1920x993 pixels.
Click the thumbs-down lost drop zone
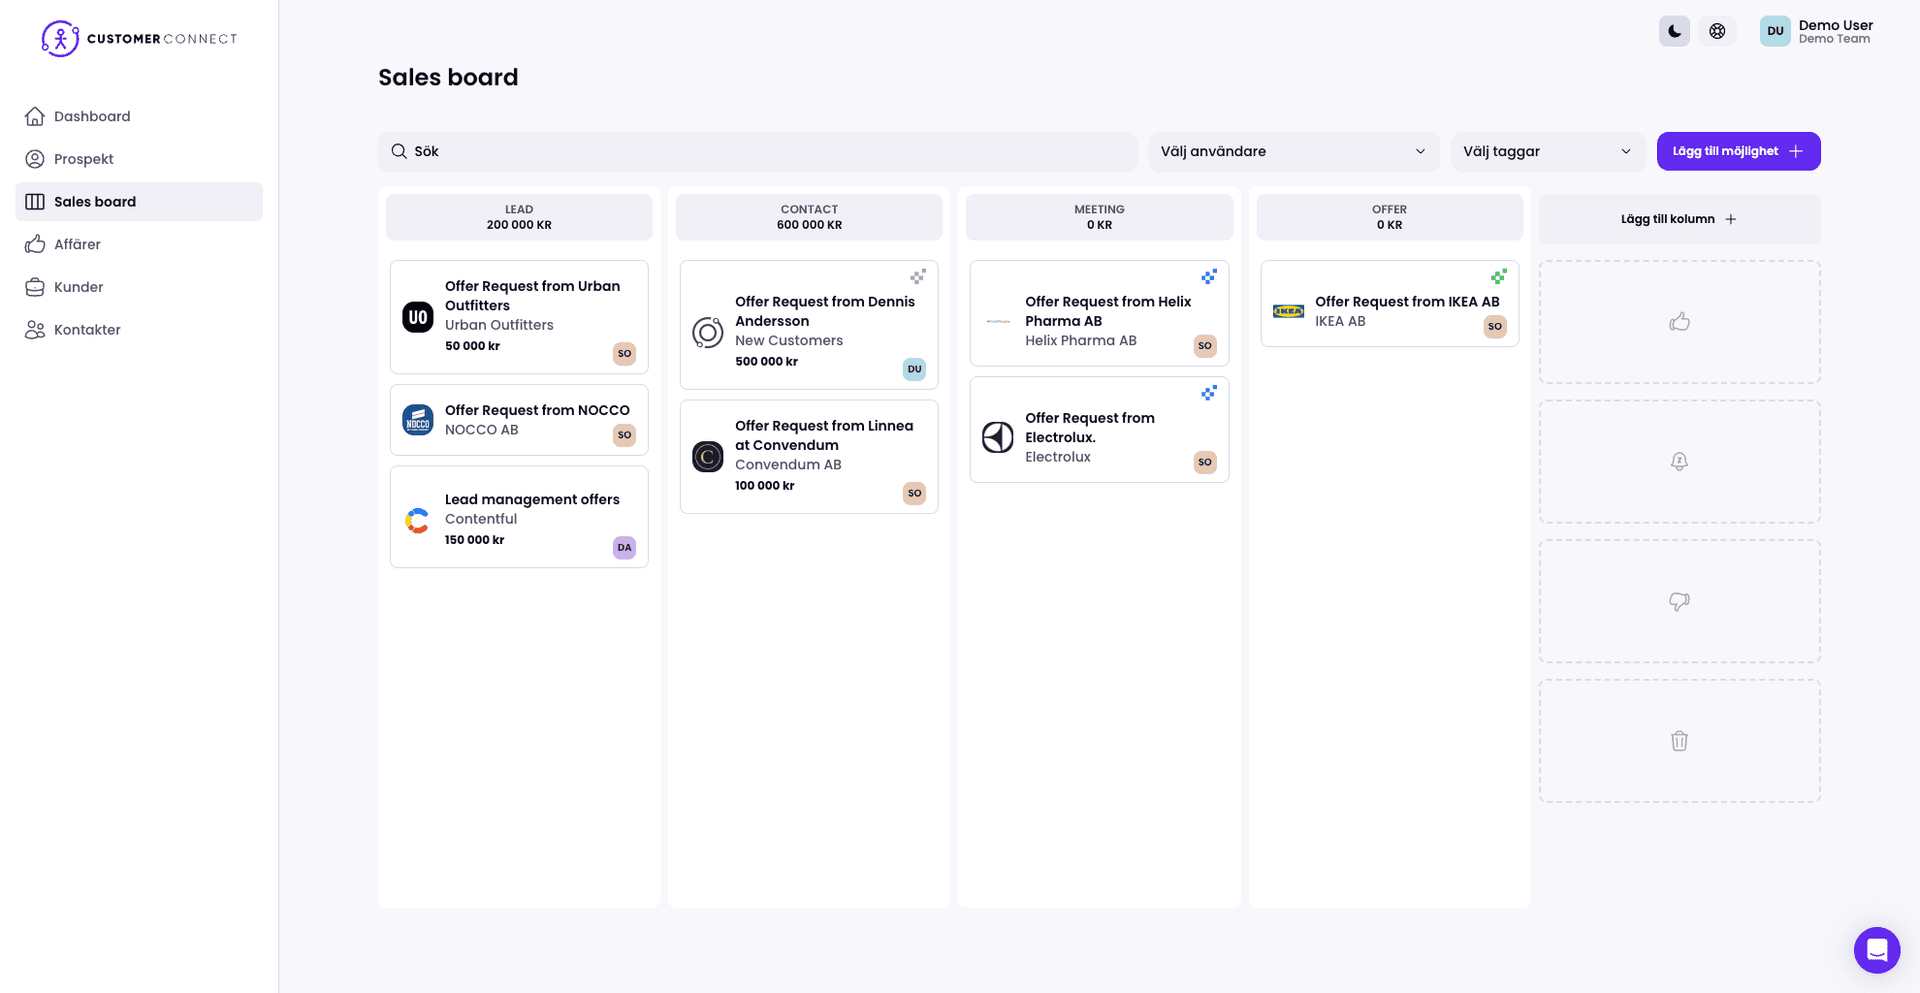1679,601
